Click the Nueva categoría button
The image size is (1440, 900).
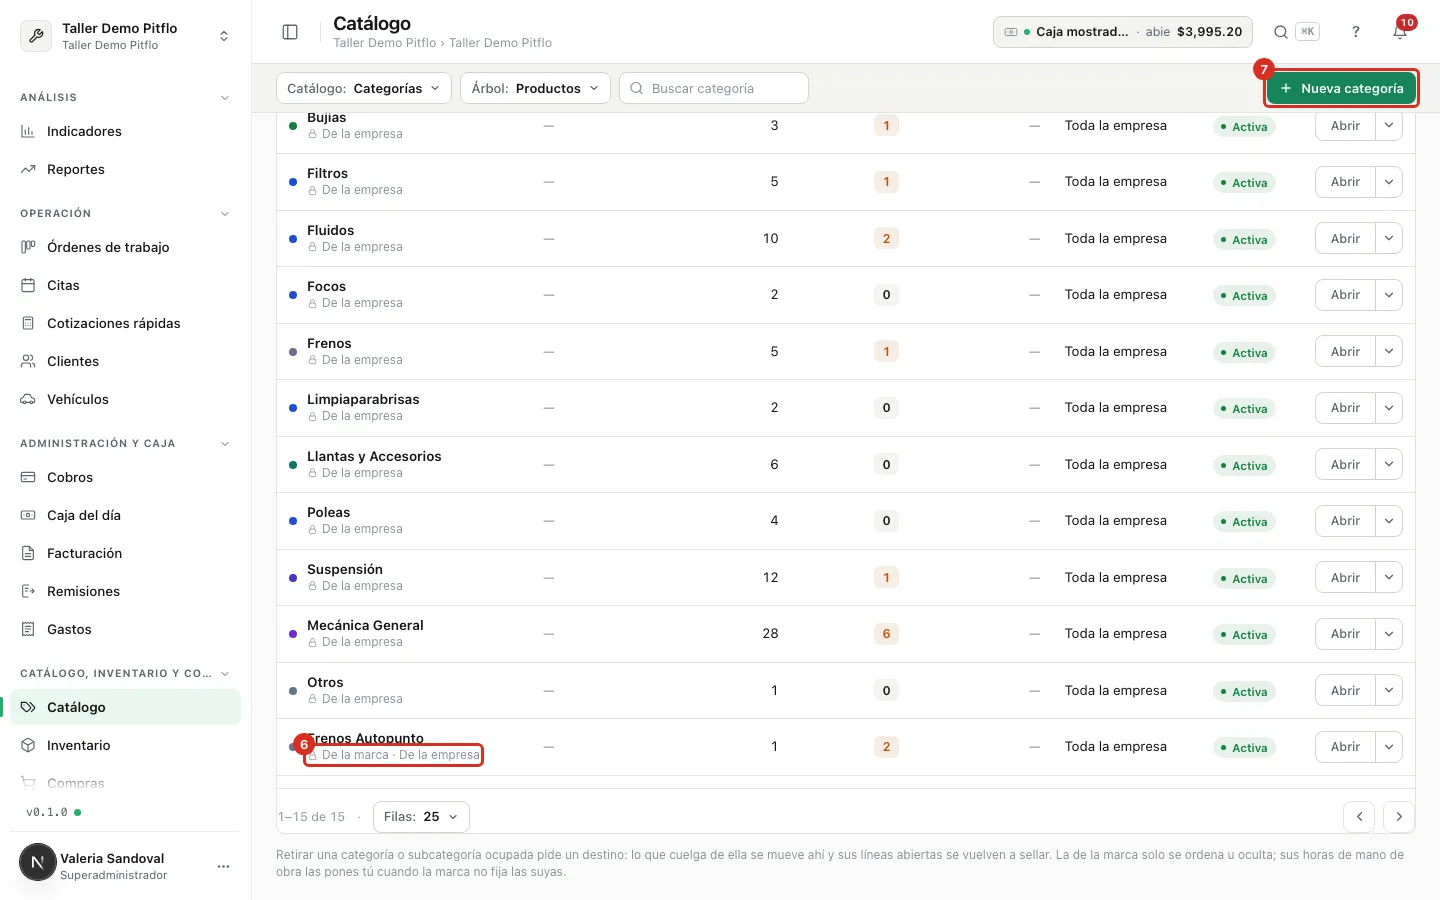[1341, 88]
